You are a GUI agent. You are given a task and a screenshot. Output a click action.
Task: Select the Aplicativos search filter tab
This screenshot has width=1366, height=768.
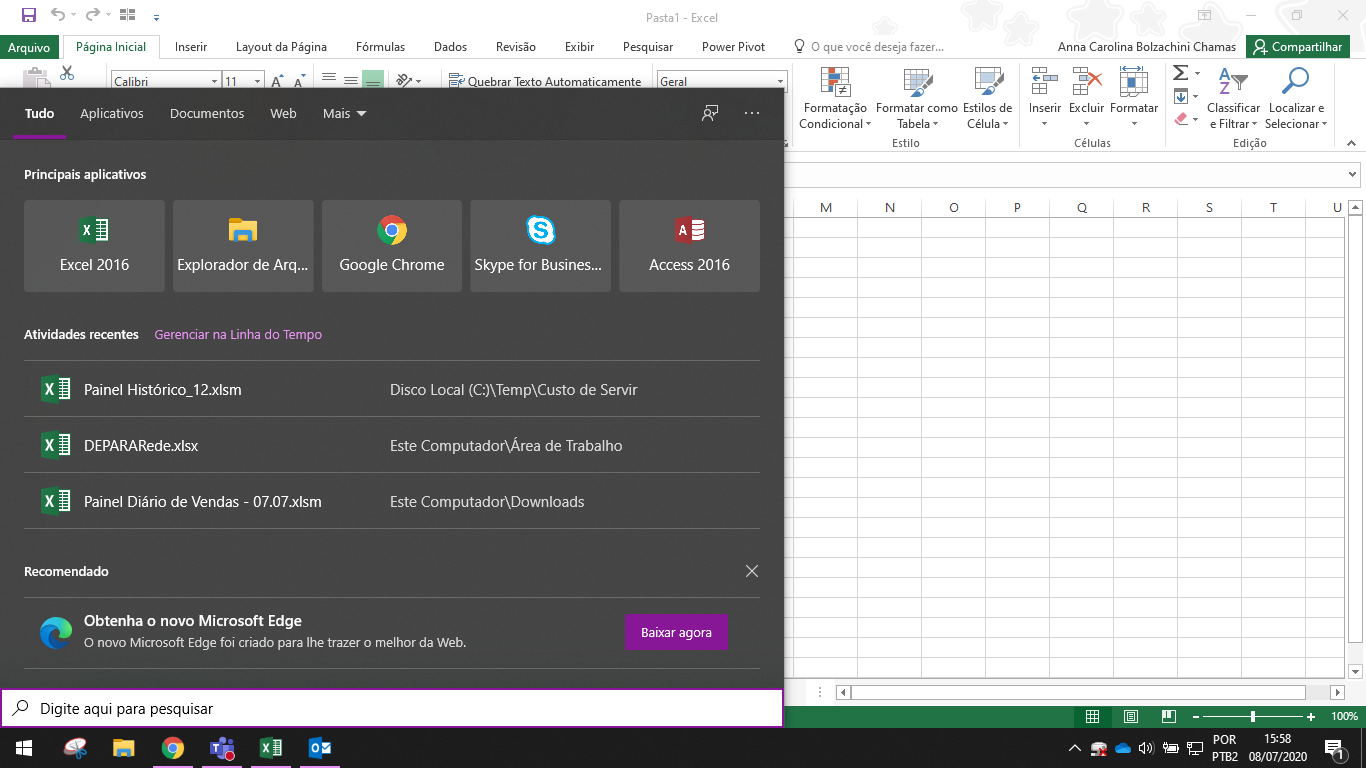coord(112,113)
